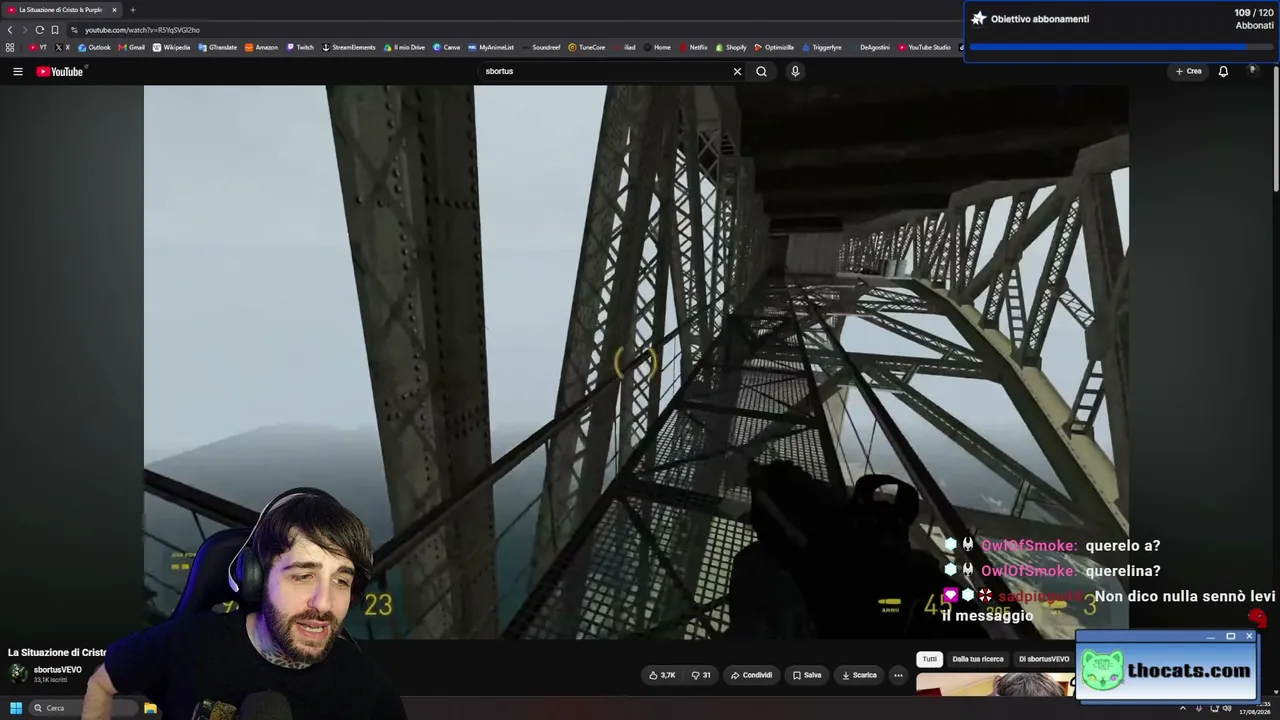Download the video with Scarica

click(x=859, y=675)
